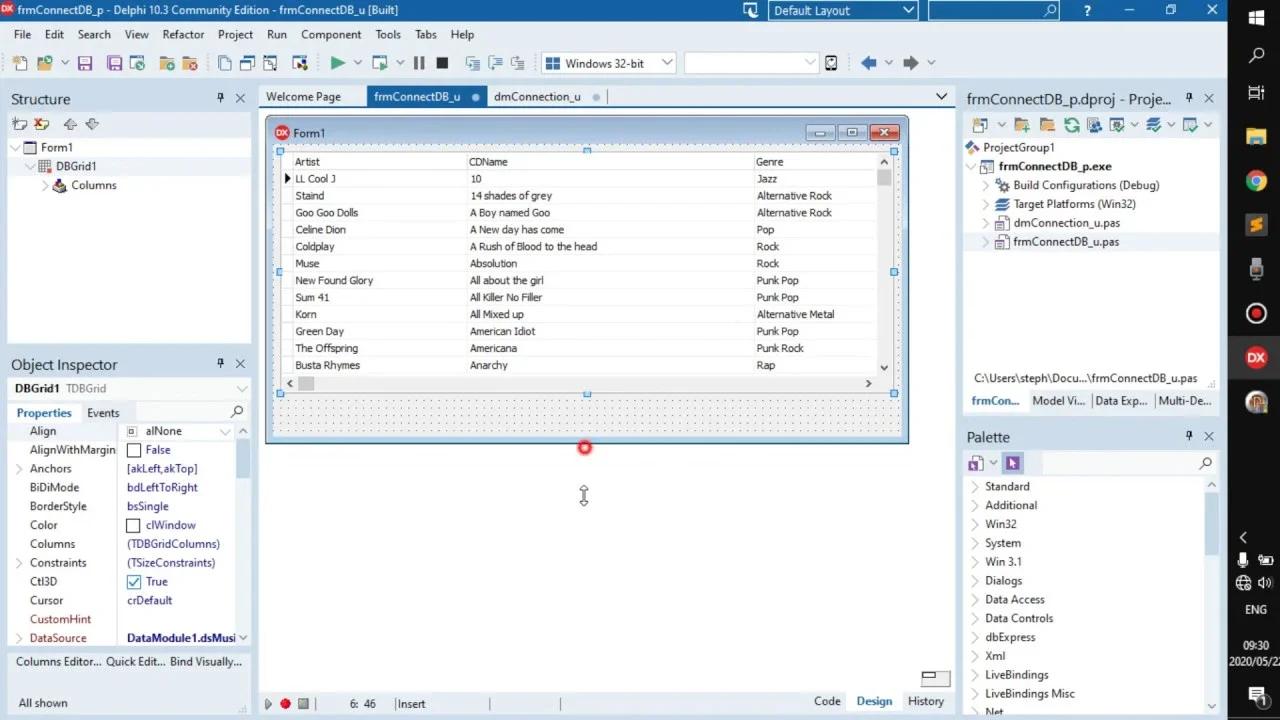Click the Program Reset stop icon
Image resolution: width=1280 pixels, height=720 pixels.
coord(442,63)
